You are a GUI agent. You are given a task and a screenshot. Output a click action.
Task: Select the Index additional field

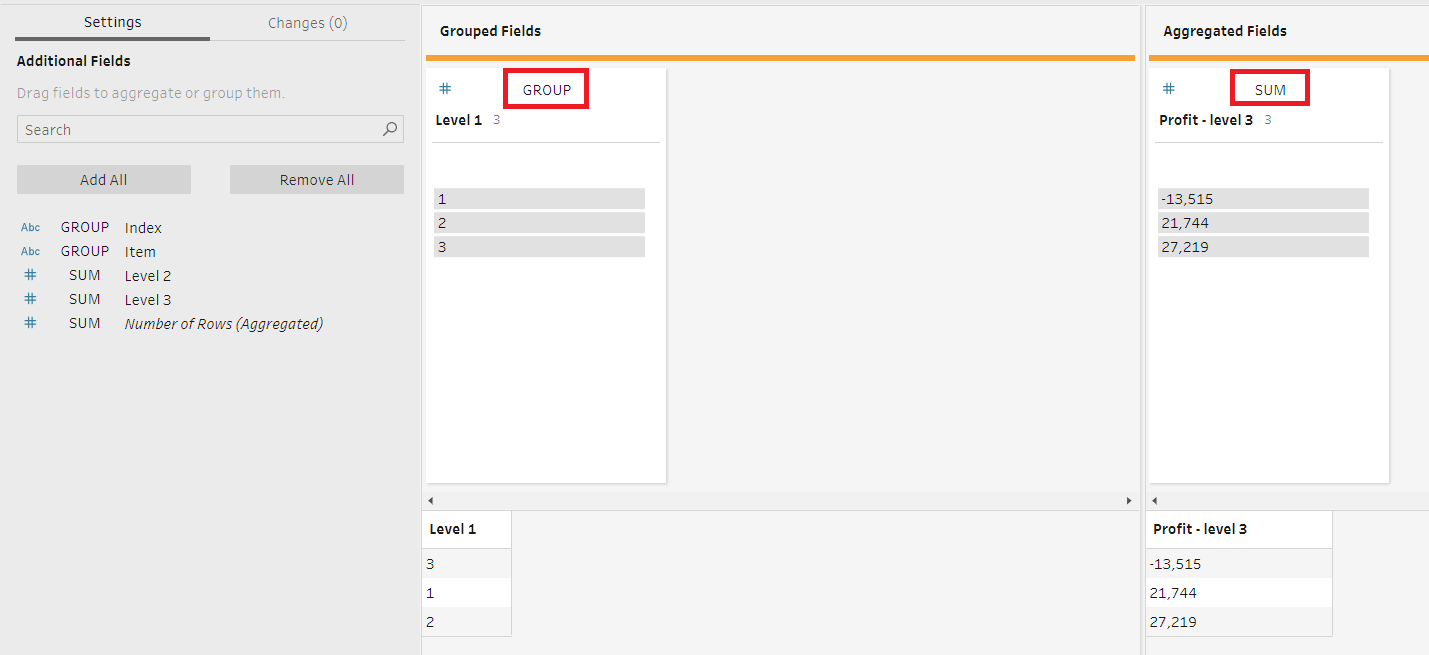click(x=143, y=228)
